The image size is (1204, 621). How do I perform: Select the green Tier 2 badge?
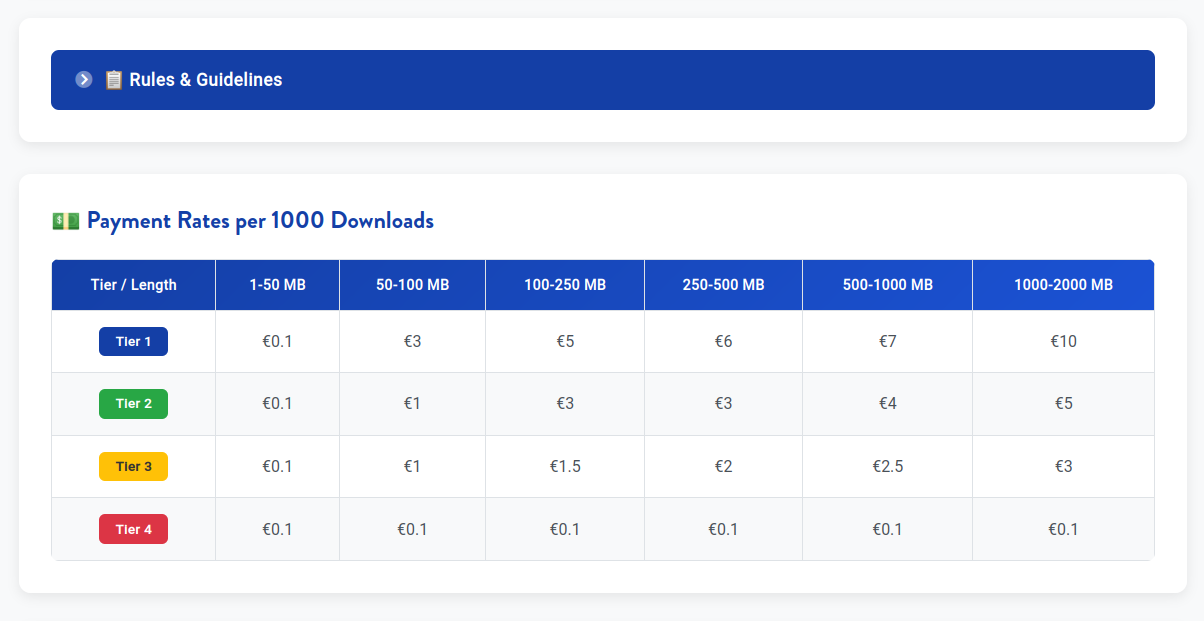pos(133,403)
